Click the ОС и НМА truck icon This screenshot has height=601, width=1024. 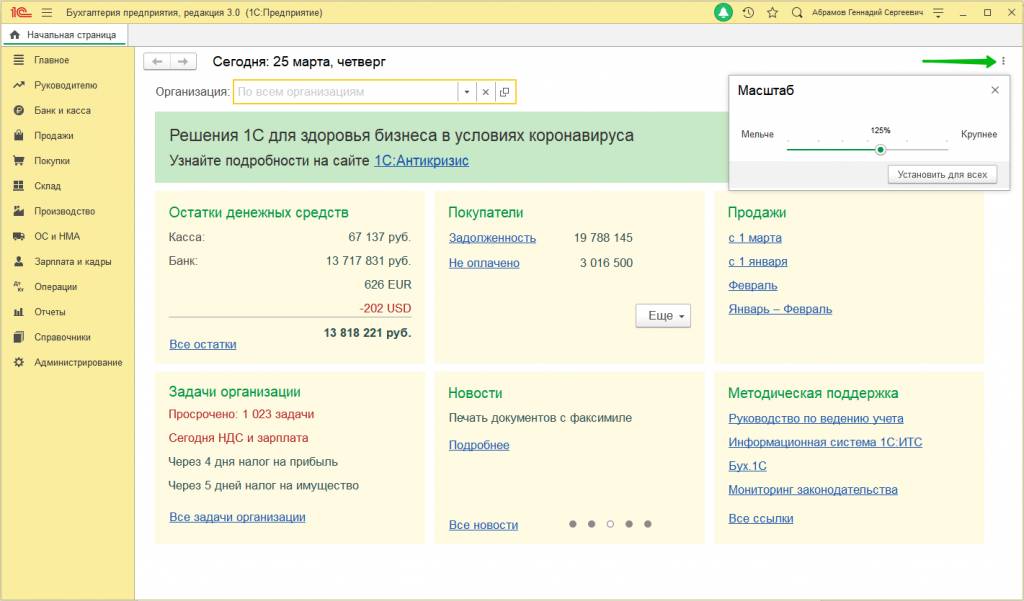tap(19, 236)
